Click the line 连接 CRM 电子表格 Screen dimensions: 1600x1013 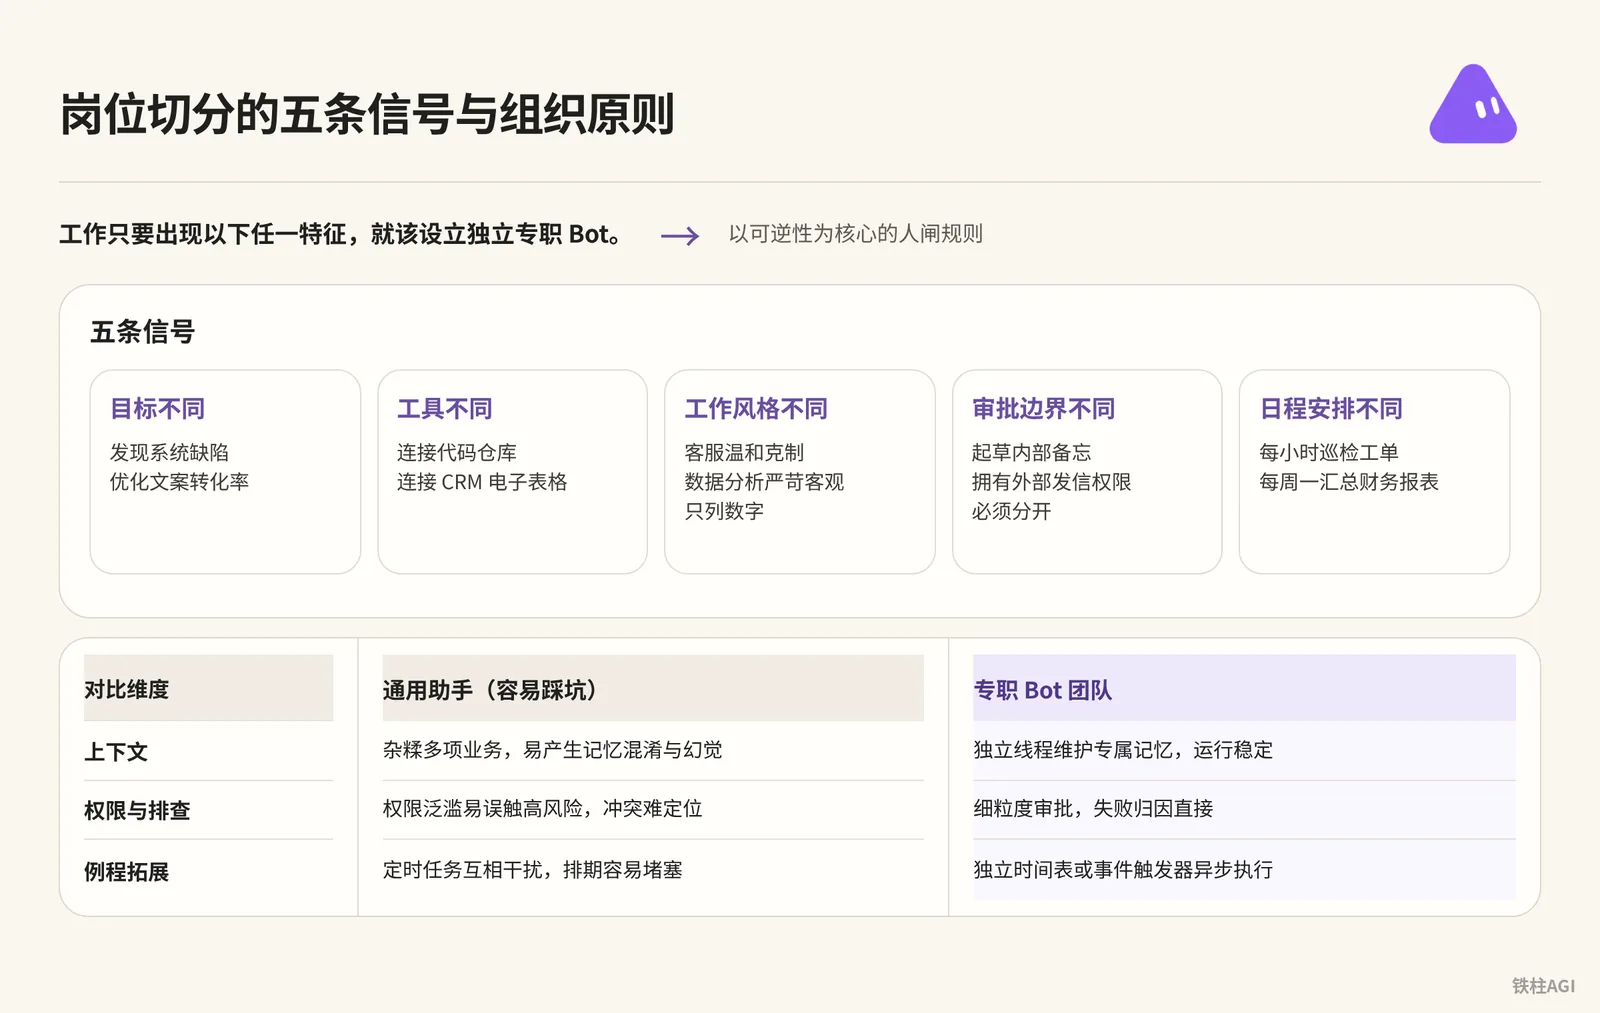(x=482, y=482)
